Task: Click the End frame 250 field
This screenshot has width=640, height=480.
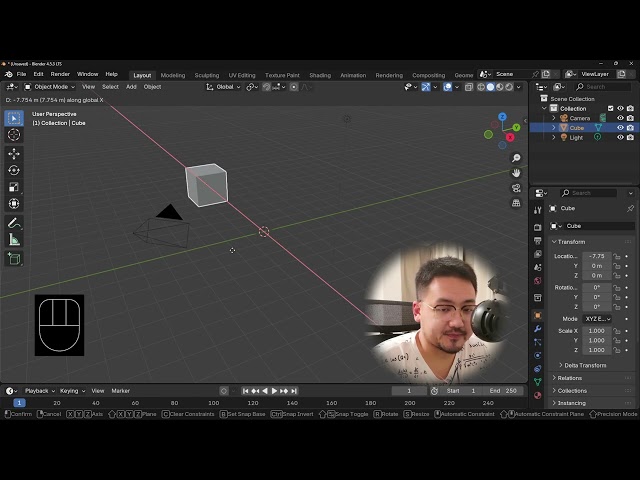Action: (503, 391)
